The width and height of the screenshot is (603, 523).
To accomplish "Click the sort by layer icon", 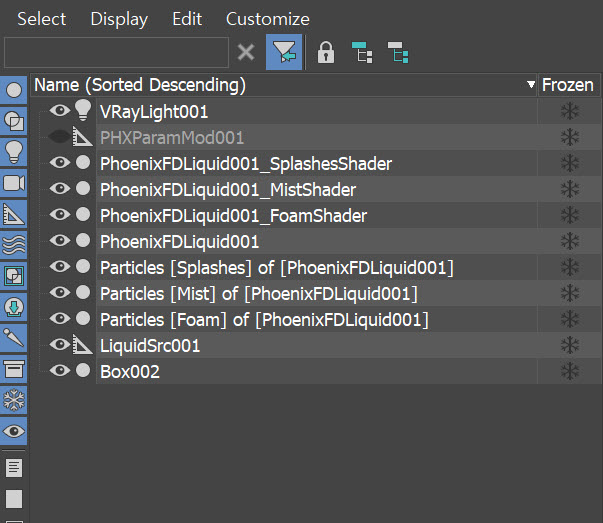I will pos(398,52).
